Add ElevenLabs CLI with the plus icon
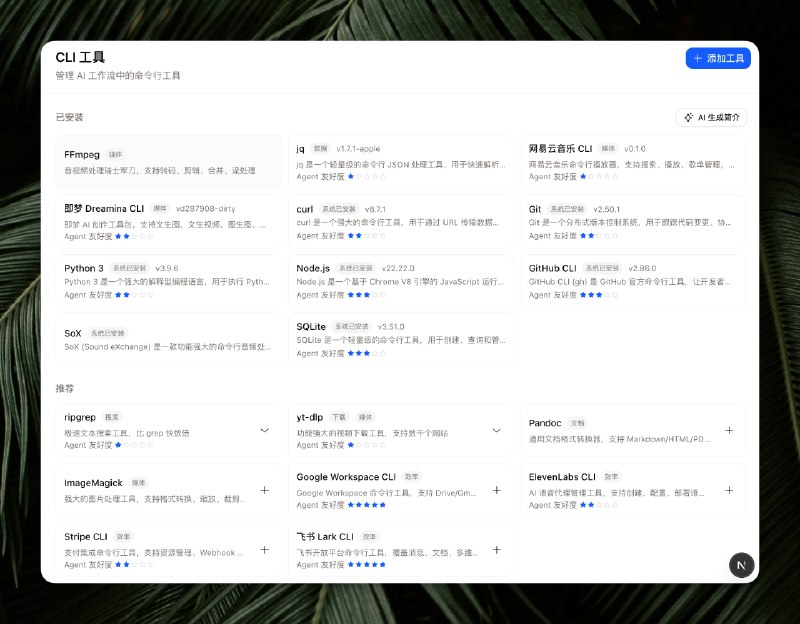Screen dimensions: 800x624 click(729, 490)
